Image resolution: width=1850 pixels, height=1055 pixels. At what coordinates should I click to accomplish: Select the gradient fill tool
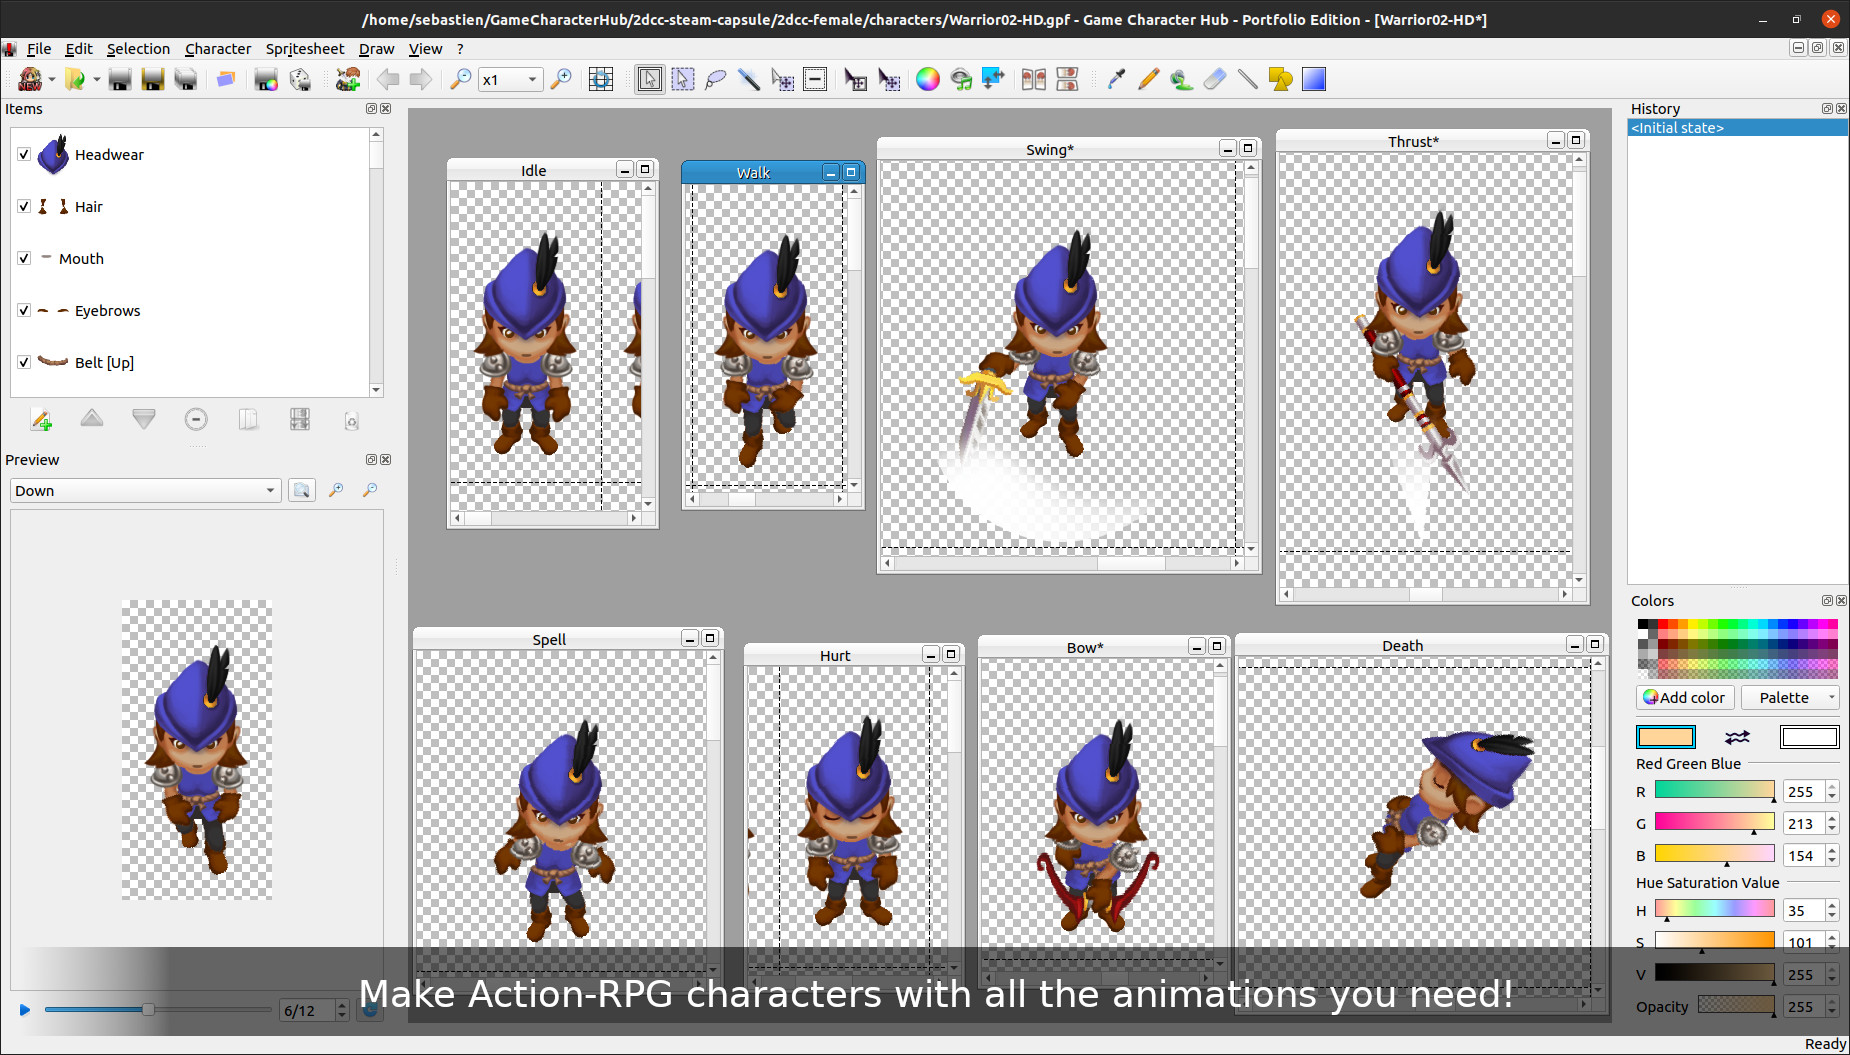click(1314, 79)
